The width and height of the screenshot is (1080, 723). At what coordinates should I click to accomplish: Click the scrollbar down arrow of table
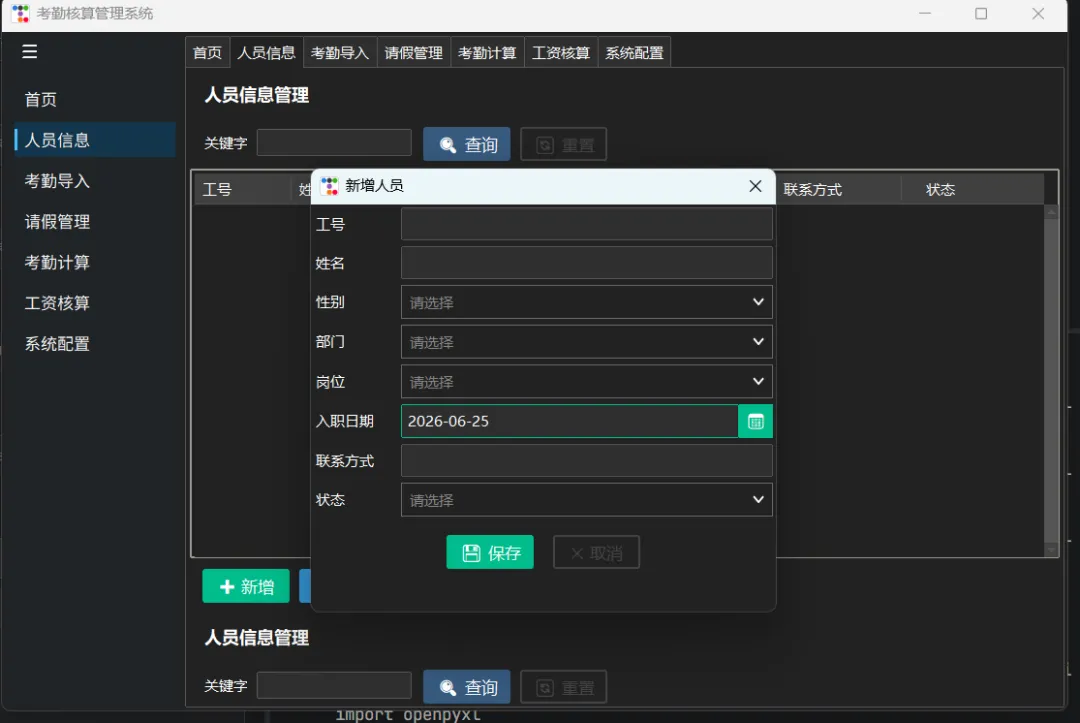(x=1051, y=549)
